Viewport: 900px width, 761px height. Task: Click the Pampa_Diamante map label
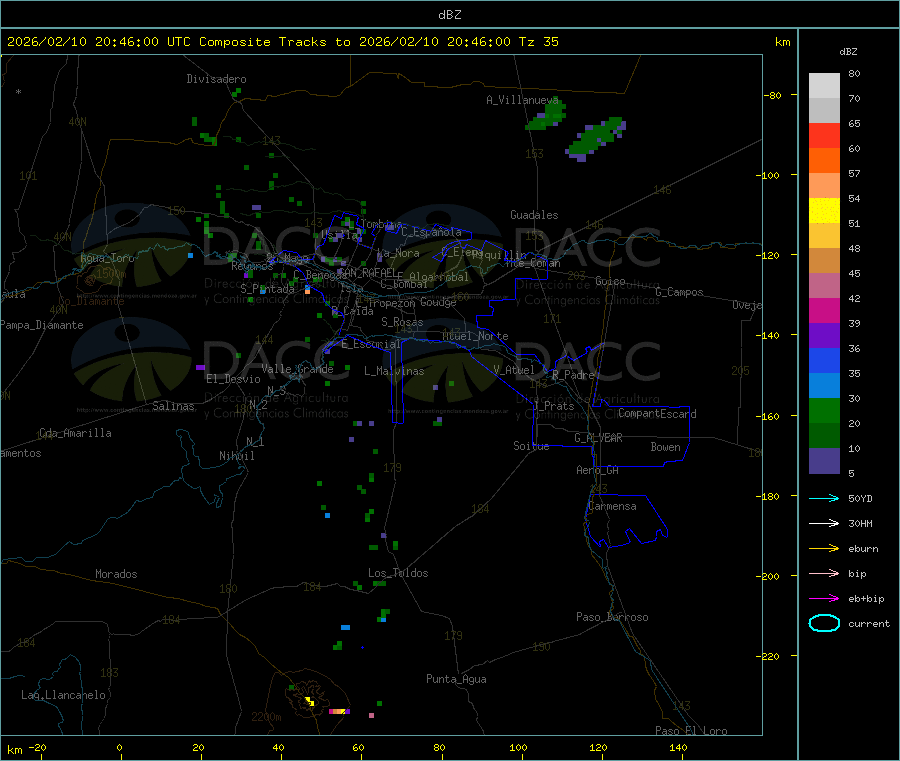pos(41,325)
